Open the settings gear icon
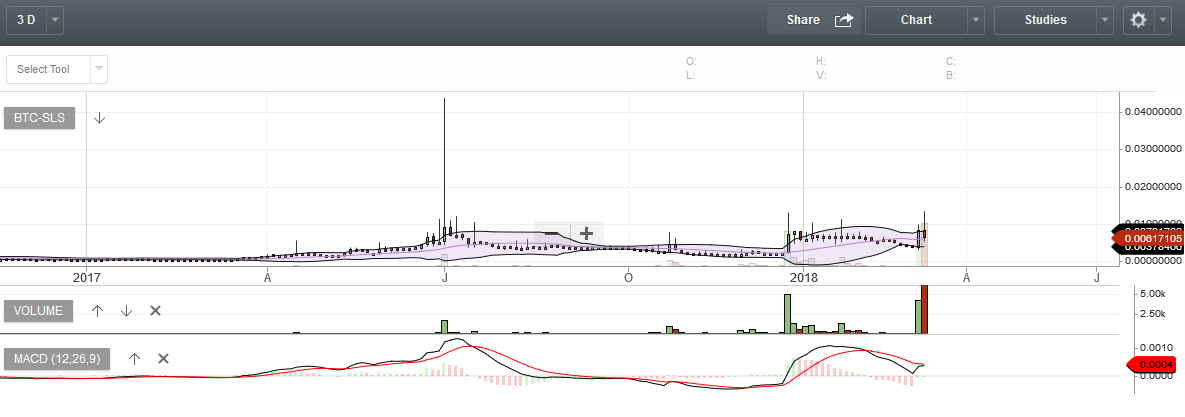 pyautogui.click(x=1138, y=20)
